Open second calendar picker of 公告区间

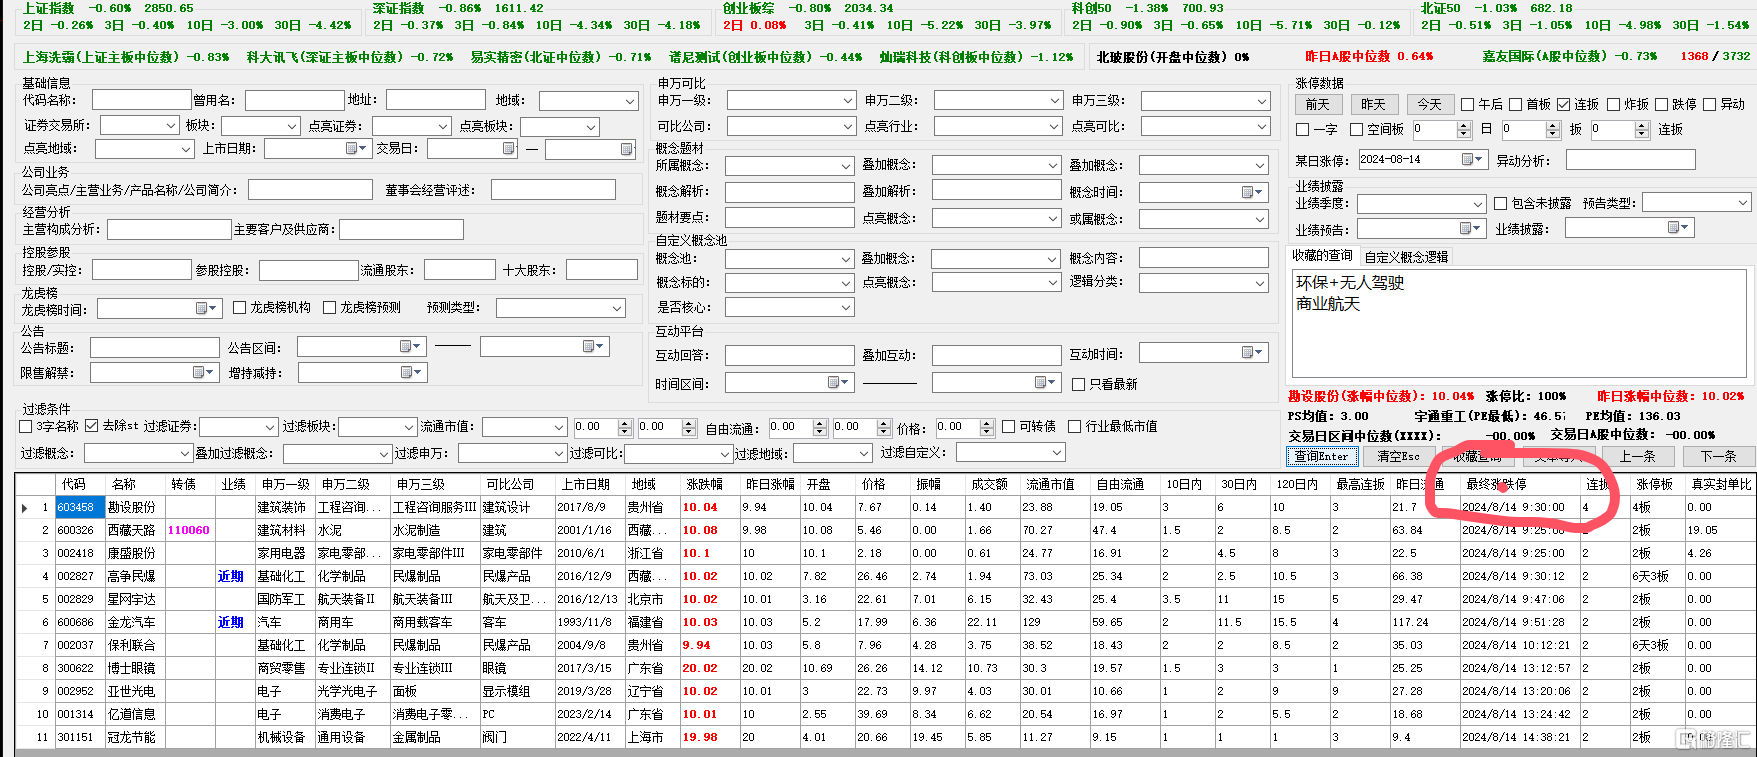tap(593, 346)
